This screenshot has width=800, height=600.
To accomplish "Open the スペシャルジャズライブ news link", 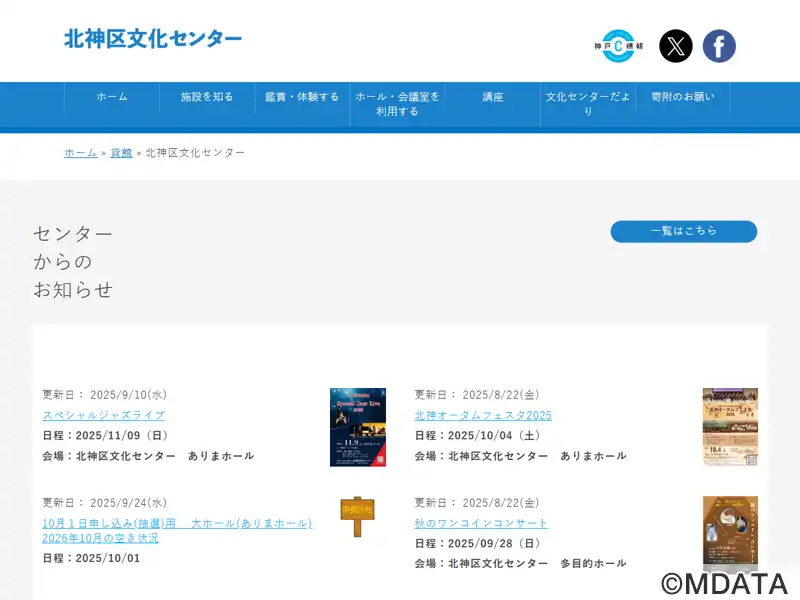I will [104, 415].
